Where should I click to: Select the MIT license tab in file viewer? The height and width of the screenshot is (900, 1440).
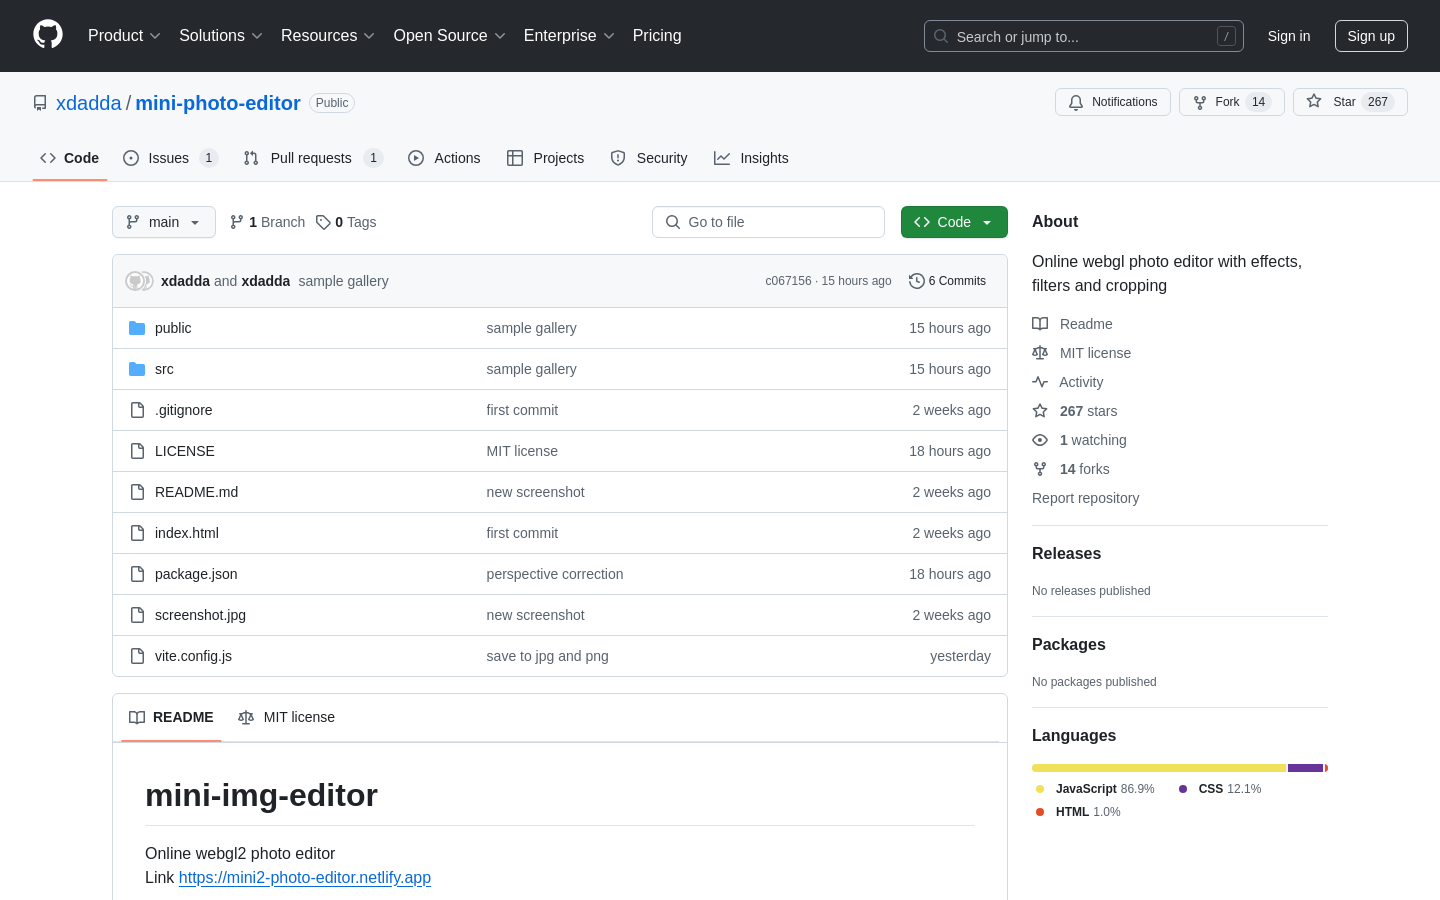(286, 717)
